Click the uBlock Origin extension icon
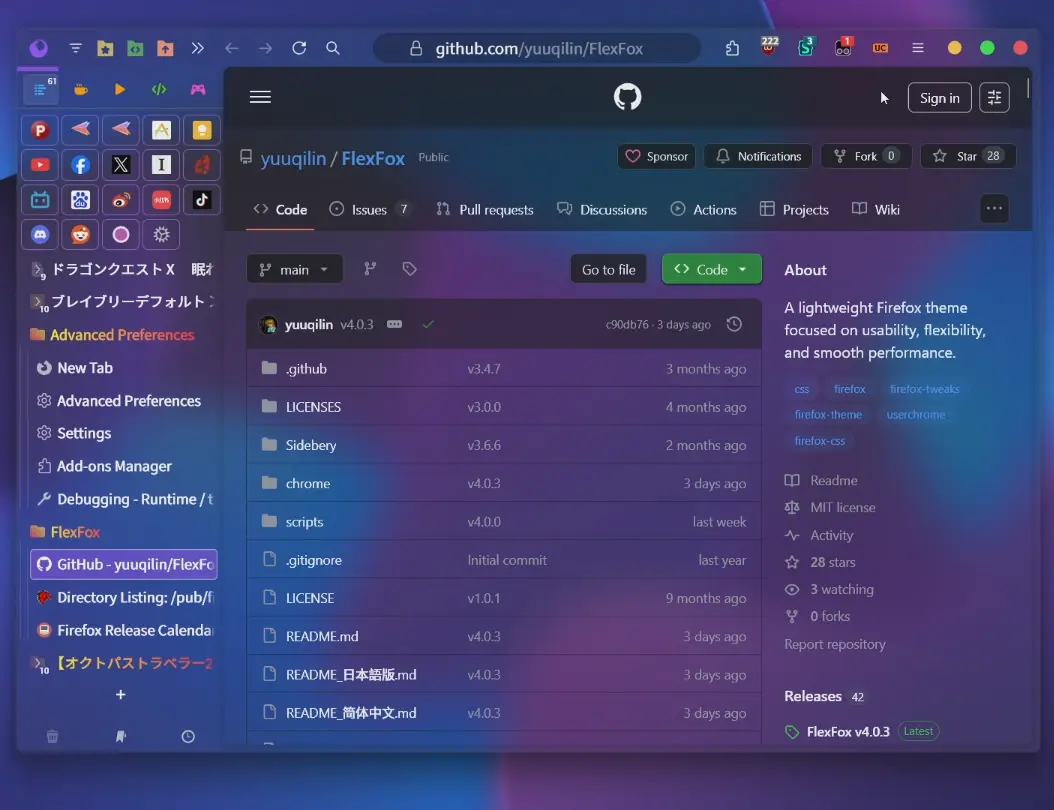Screen dimensions: 1054x810 [x=769, y=48]
